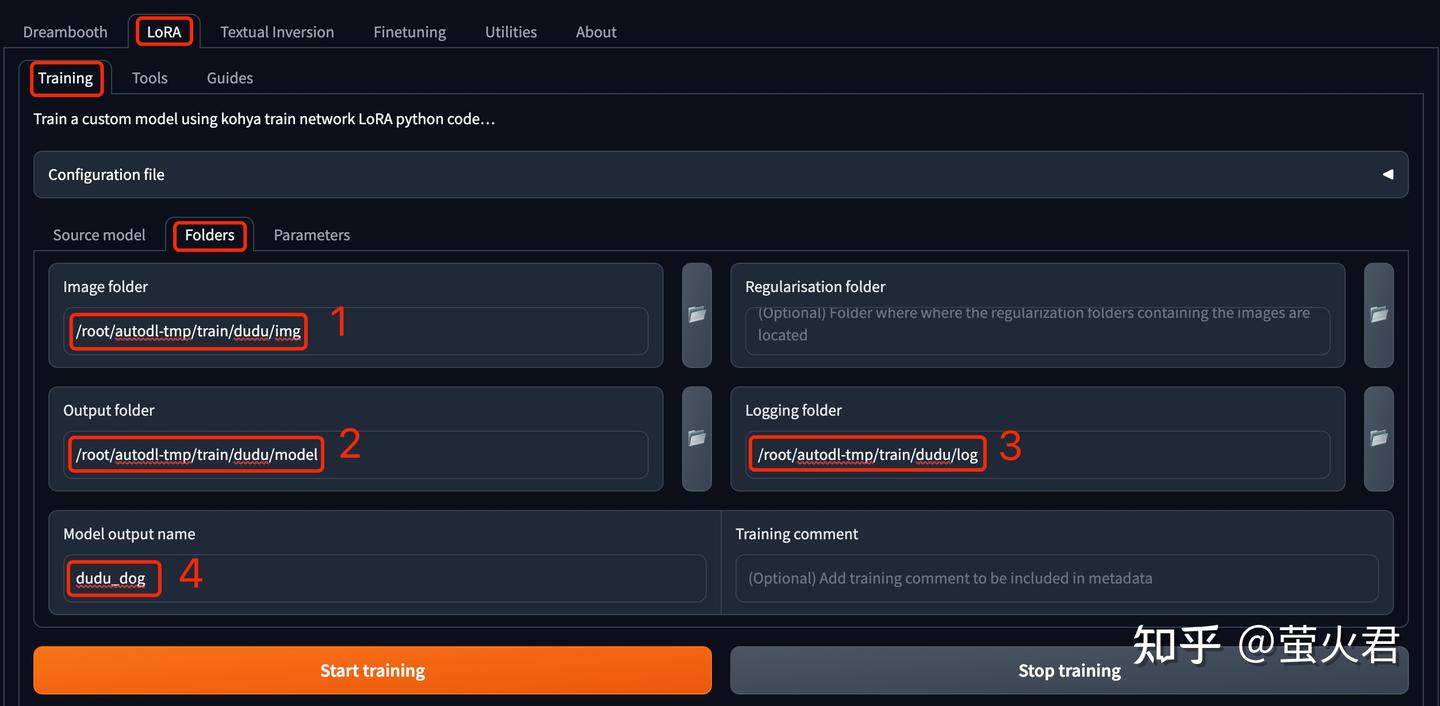The image size is (1440, 706).
Task: Go to the Utilities tab
Action: pyautogui.click(x=511, y=32)
